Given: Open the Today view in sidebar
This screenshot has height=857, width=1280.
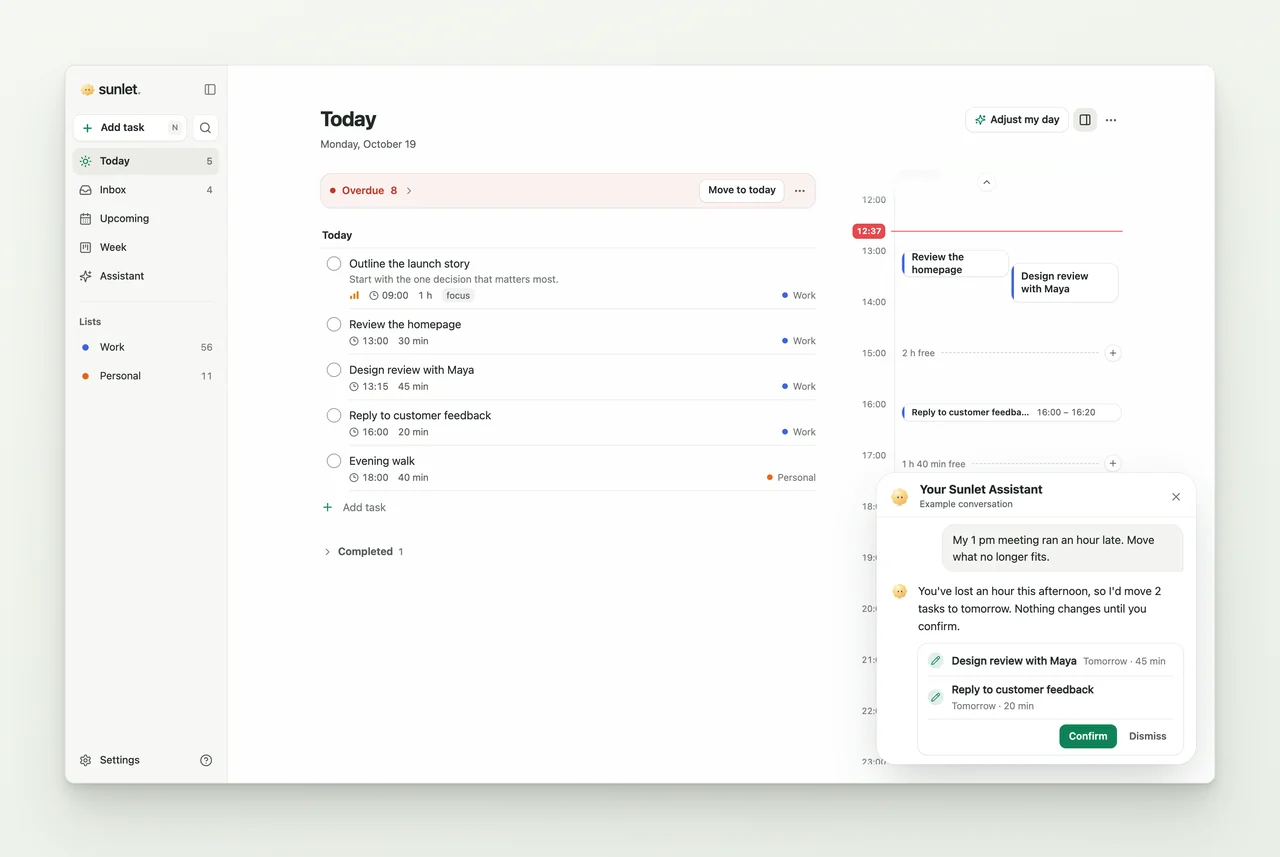Looking at the screenshot, I should pyautogui.click(x=146, y=161).
